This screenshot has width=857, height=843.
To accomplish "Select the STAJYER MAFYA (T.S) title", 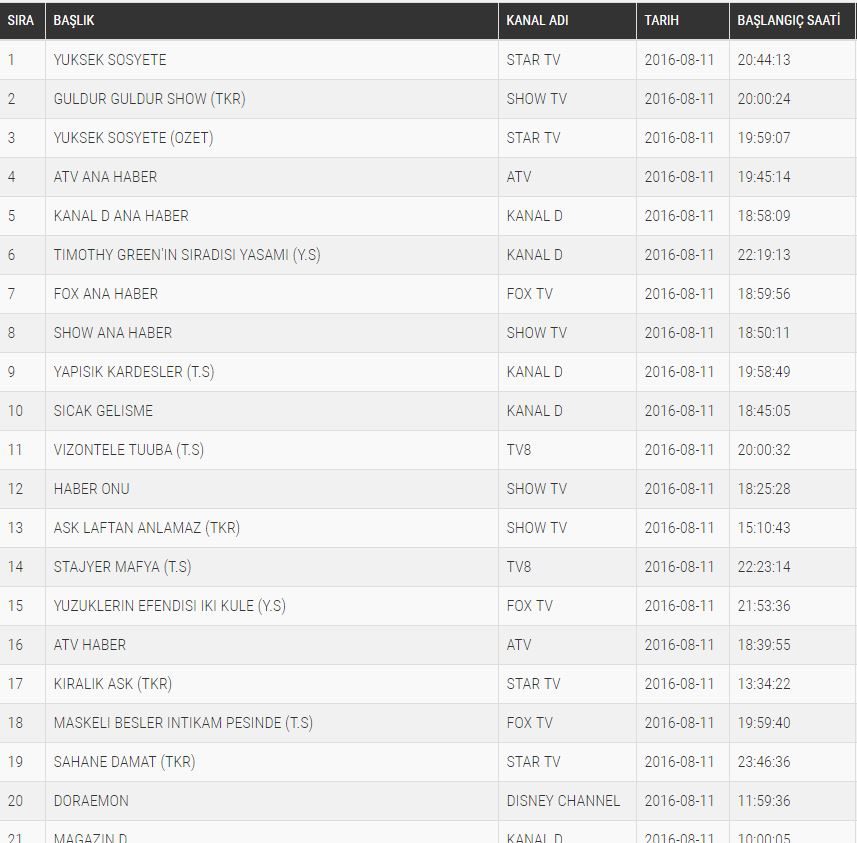I will click(122, 567).
